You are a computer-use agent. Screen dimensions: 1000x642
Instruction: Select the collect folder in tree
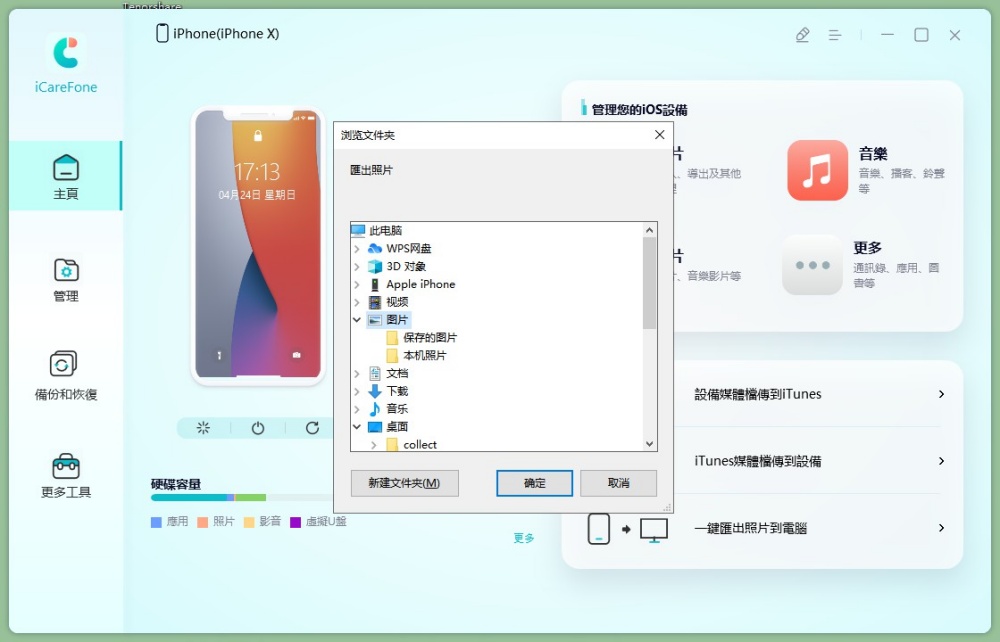pos(420,444)
